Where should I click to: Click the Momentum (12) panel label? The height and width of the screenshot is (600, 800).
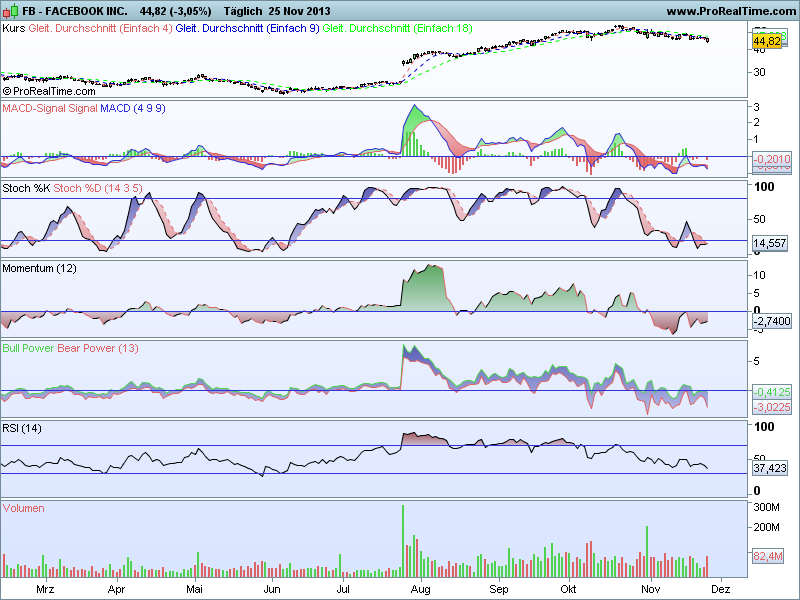[x=39, y=268]
